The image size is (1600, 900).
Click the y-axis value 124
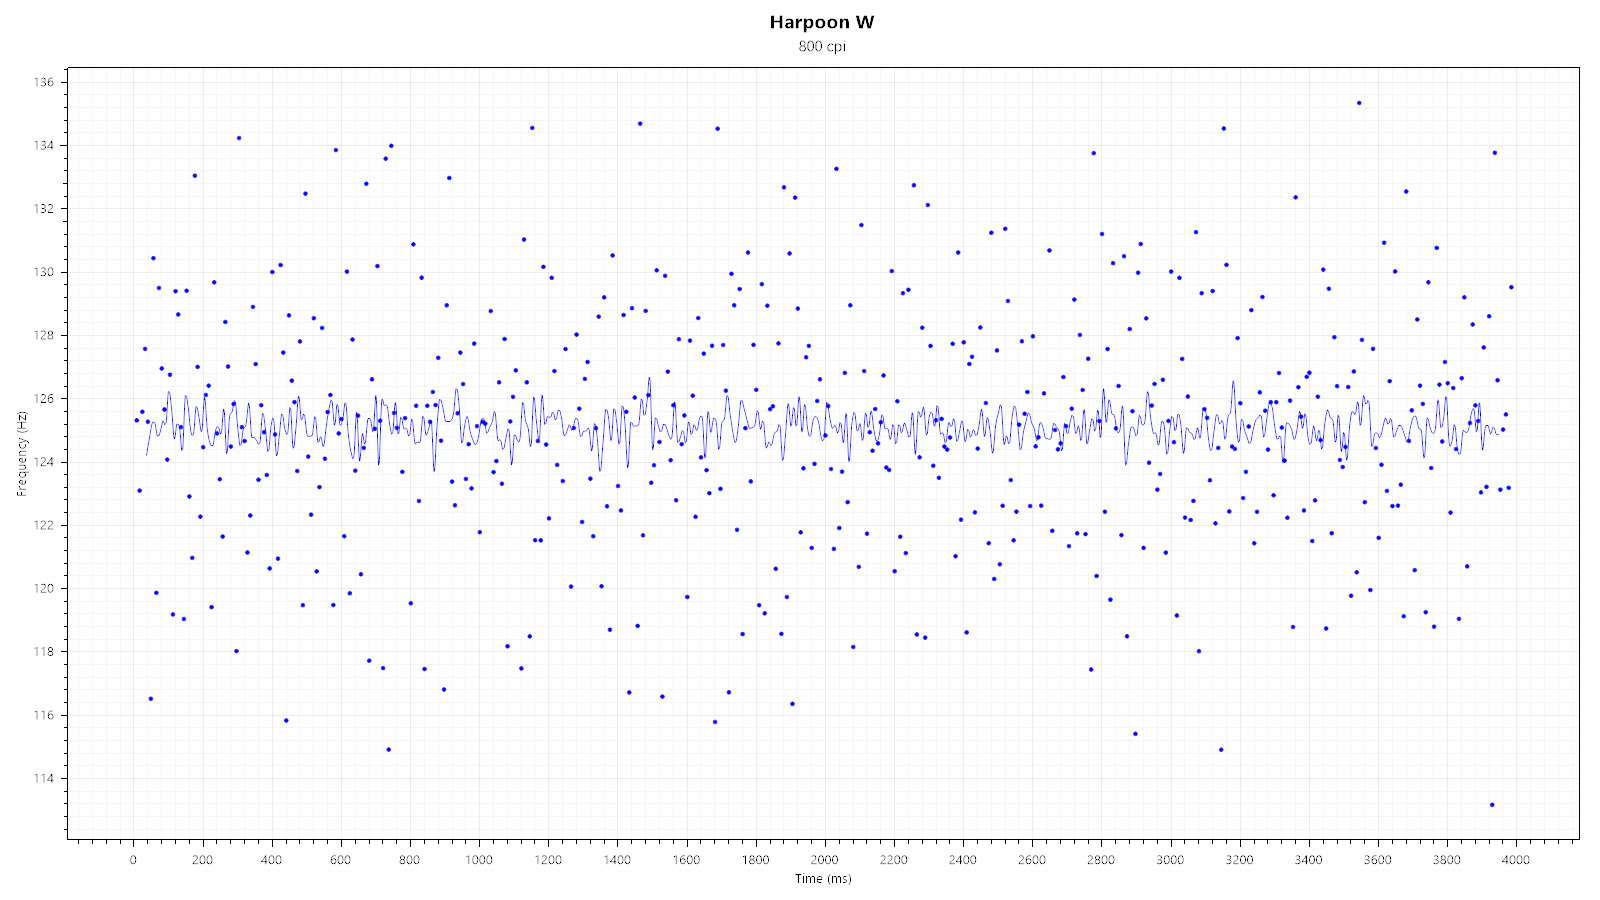click(x=44, y=462)
